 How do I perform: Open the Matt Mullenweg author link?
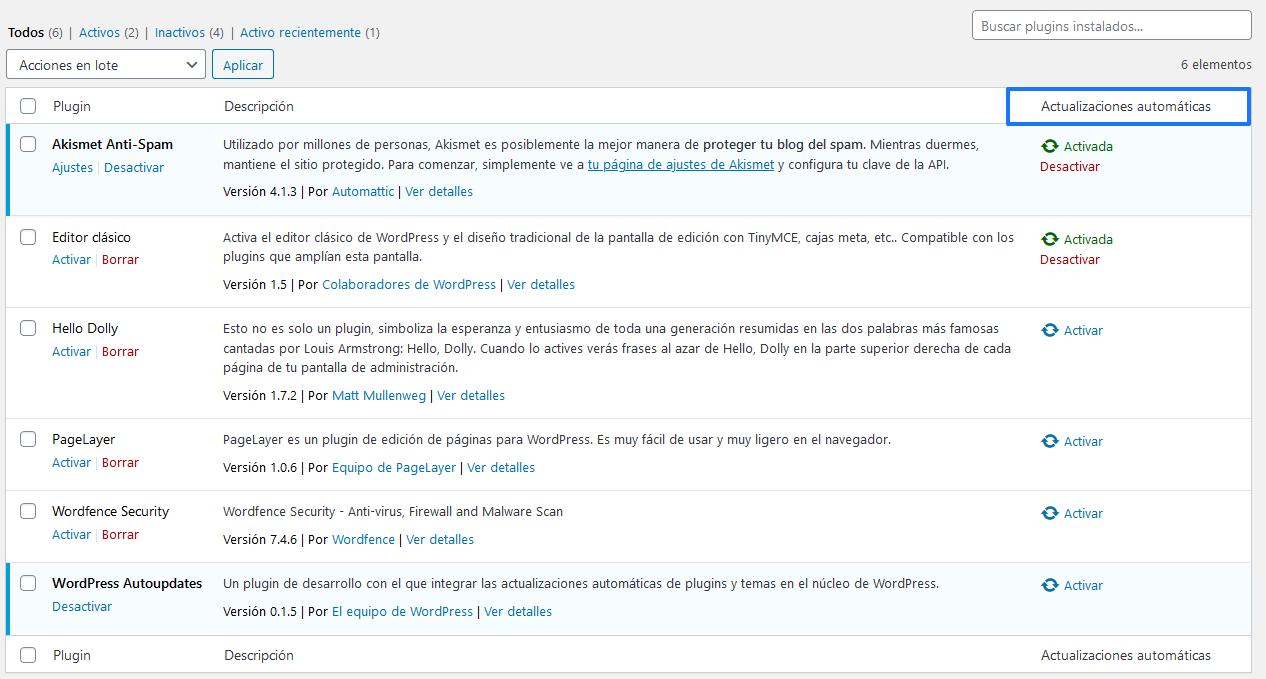coord(379,395)
